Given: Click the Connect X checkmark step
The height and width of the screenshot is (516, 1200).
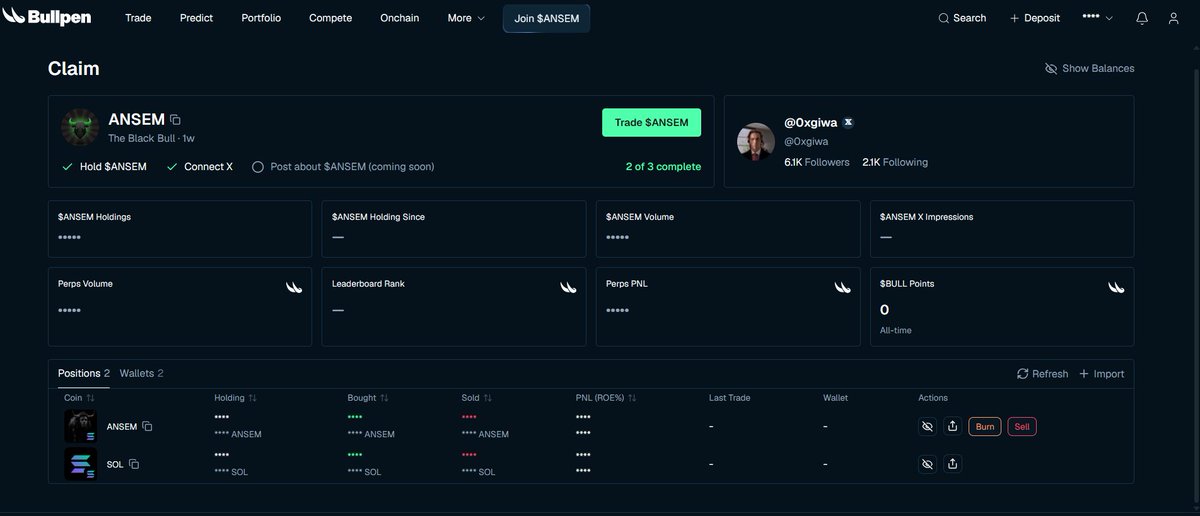Looking at the screenshot, I should (x=200, y=167).
